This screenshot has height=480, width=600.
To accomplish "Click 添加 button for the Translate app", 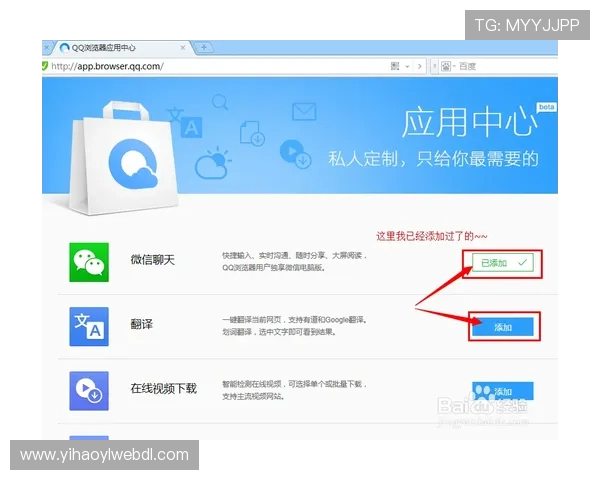I will [502, 327].
